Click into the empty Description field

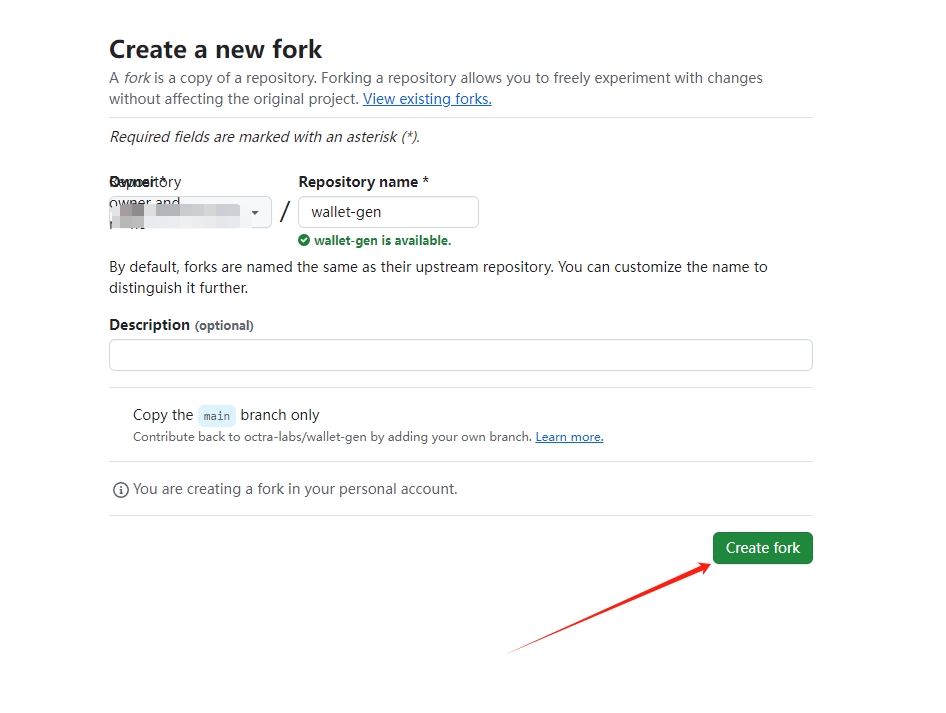coord(461,355)
